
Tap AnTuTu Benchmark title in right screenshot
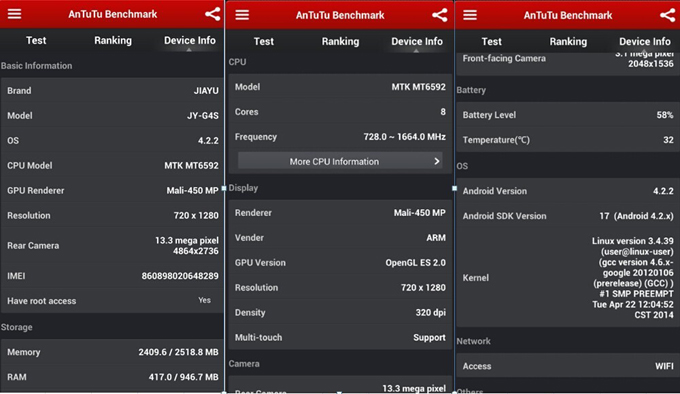point(568,15)
